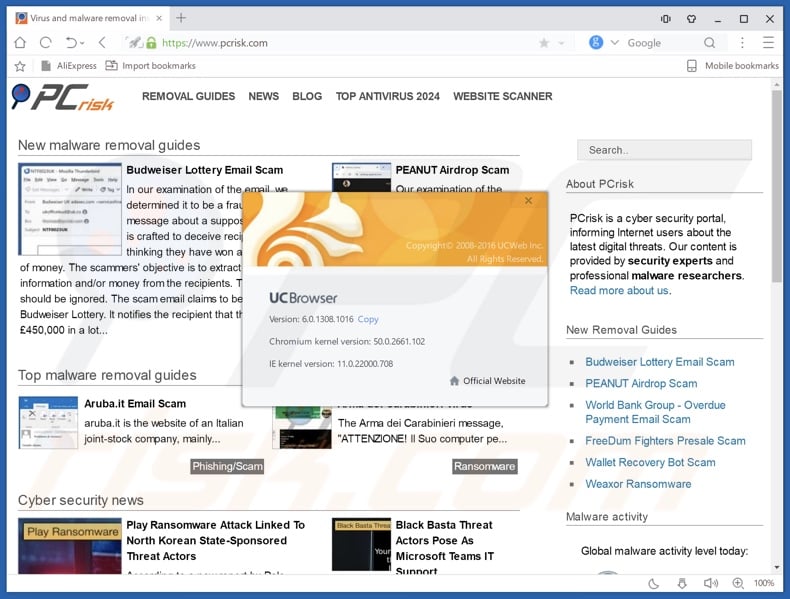Image resolution: width=790 pixels, height=599 pixels.
Task: Close the Virus and malware removal tab
Action: tap(159, 18)
